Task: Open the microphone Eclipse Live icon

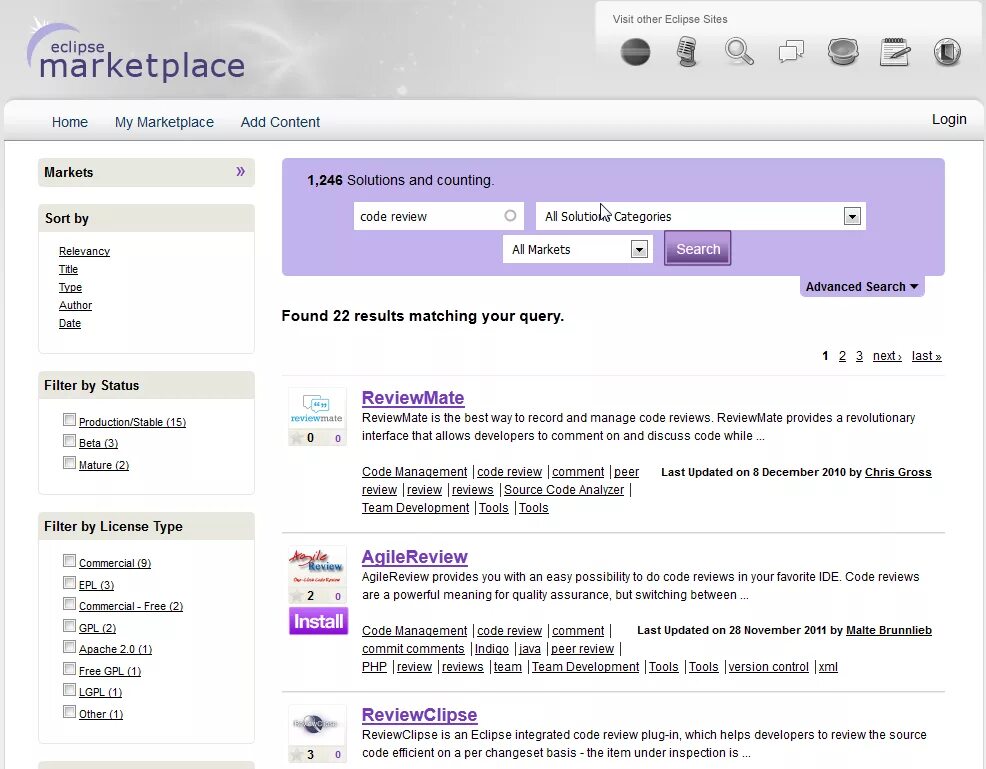Action: [687, 52]
